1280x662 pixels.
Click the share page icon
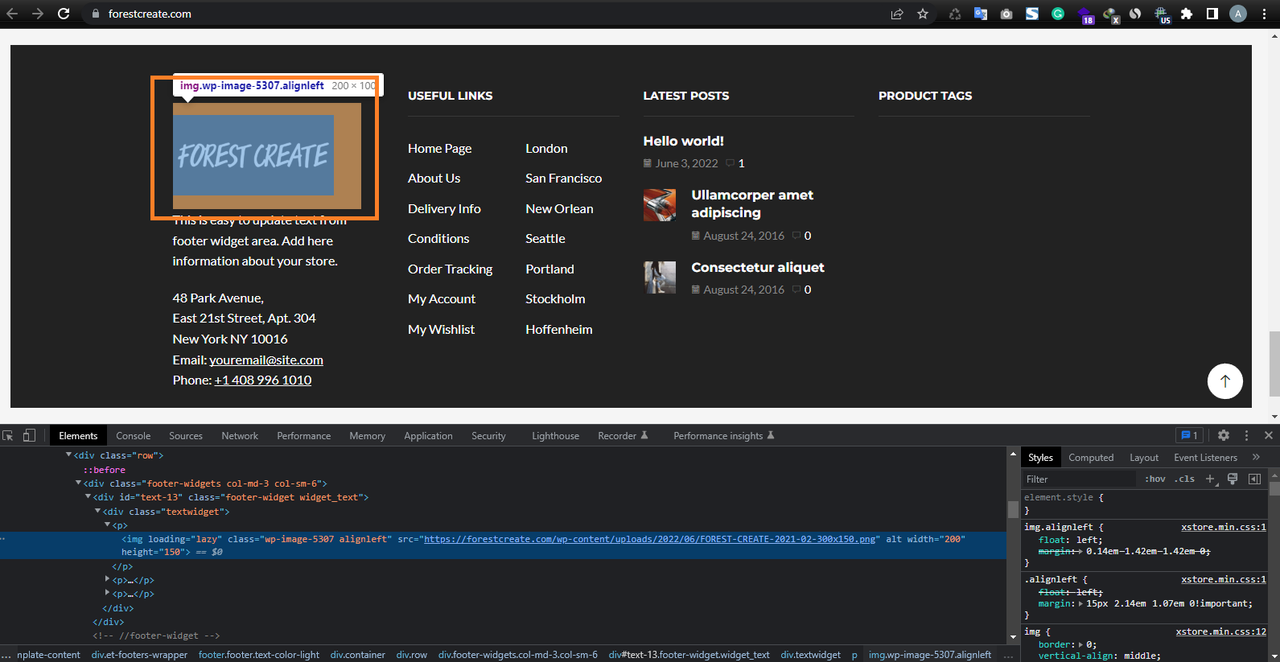coord(898,14)
